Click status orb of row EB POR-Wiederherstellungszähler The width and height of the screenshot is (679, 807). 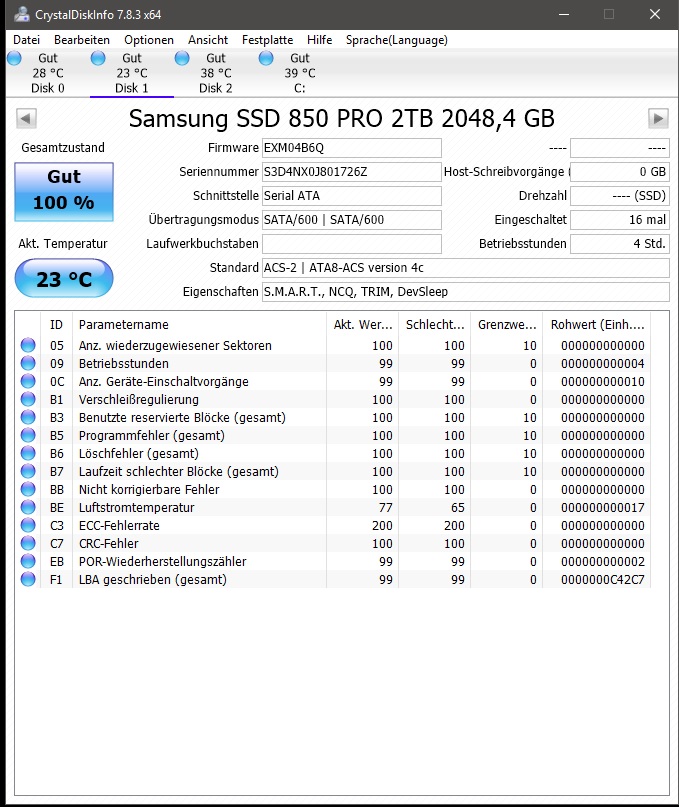[x=28, y=561]
